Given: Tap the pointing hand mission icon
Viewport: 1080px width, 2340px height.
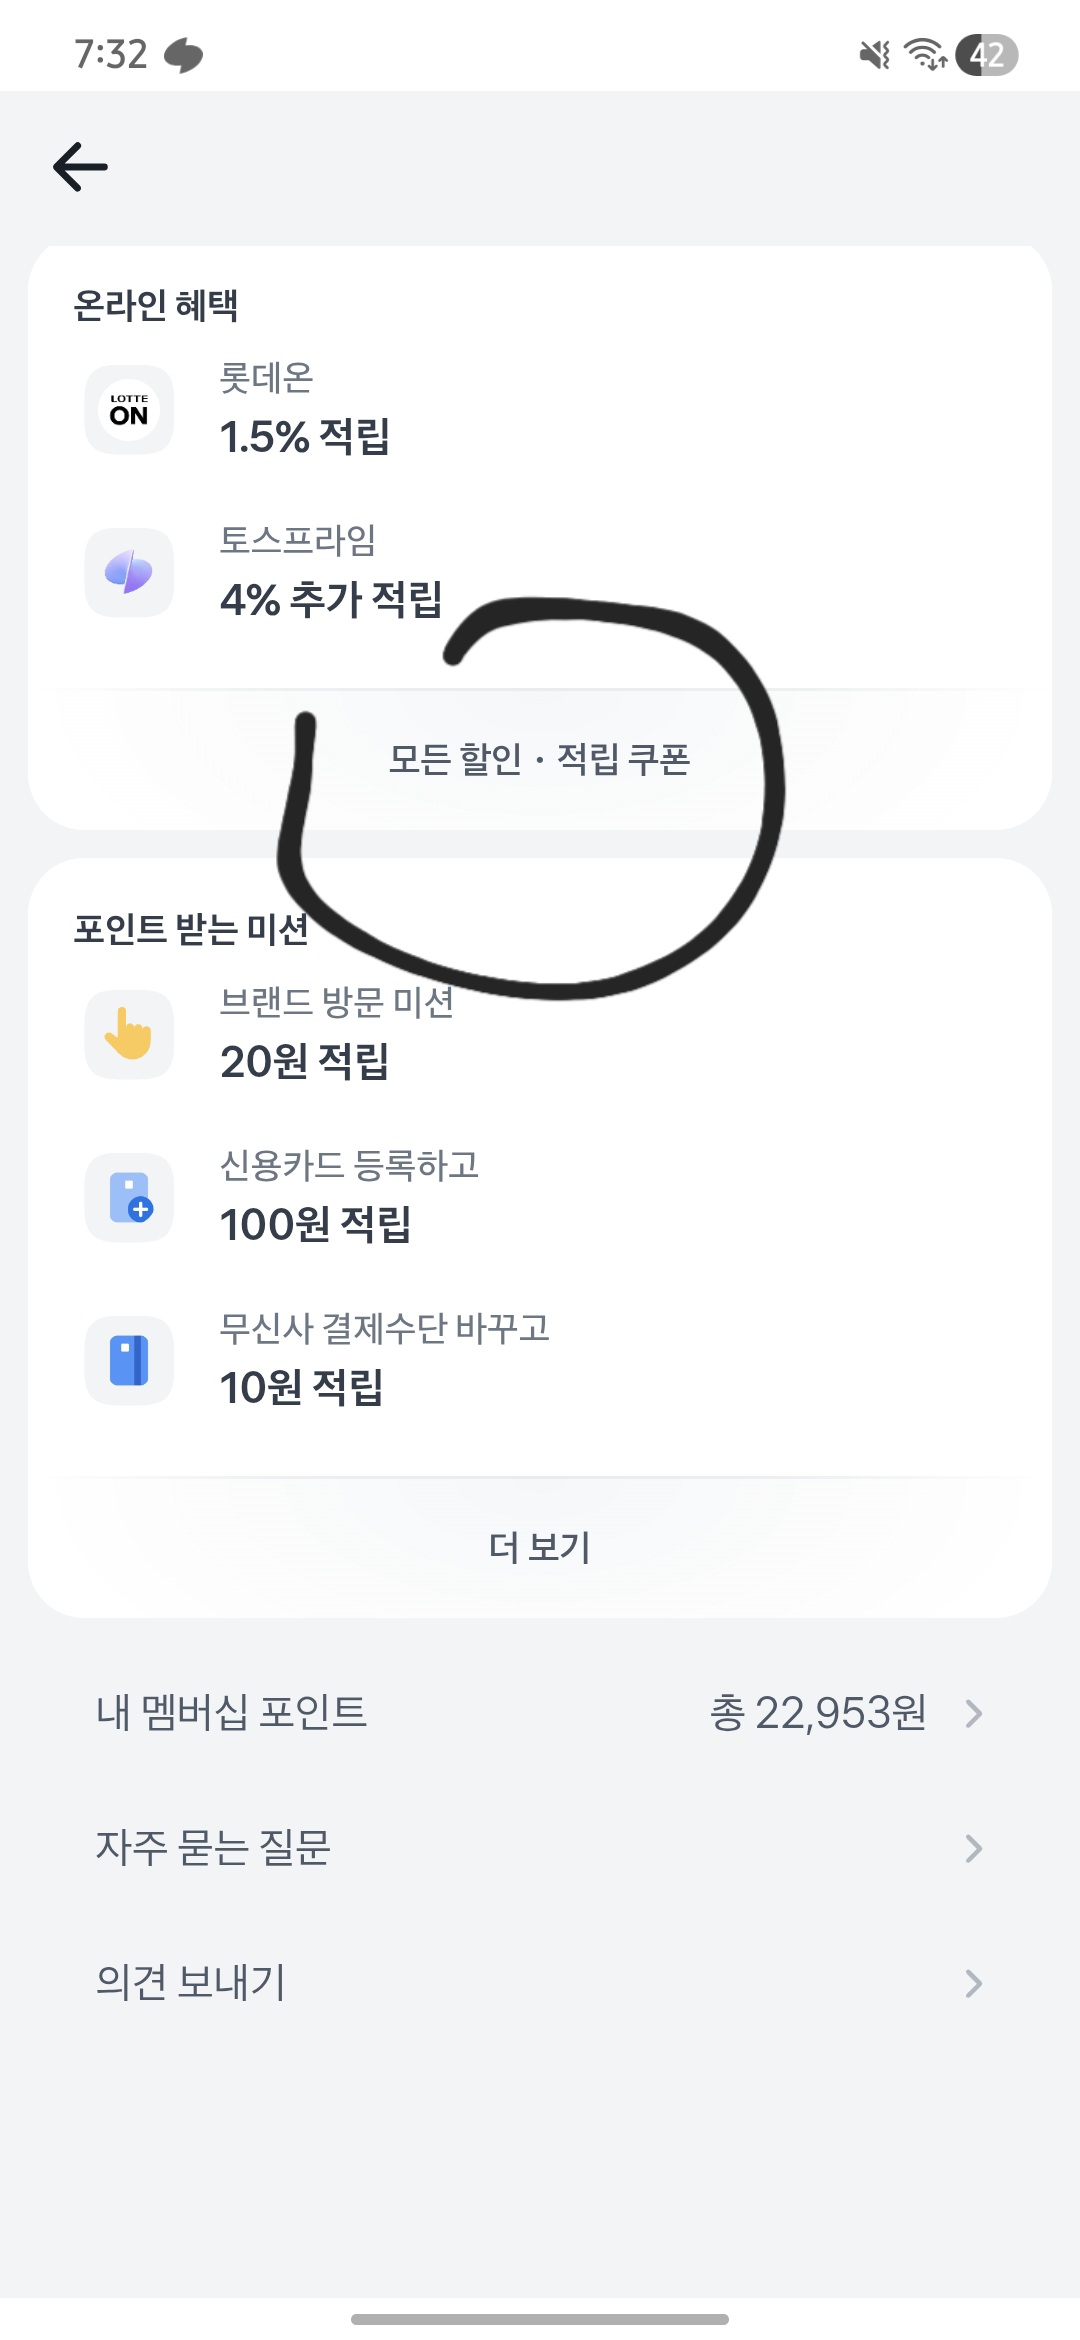Looking at the screenshot, I should pyautogui.click(x=129, y=1034).
